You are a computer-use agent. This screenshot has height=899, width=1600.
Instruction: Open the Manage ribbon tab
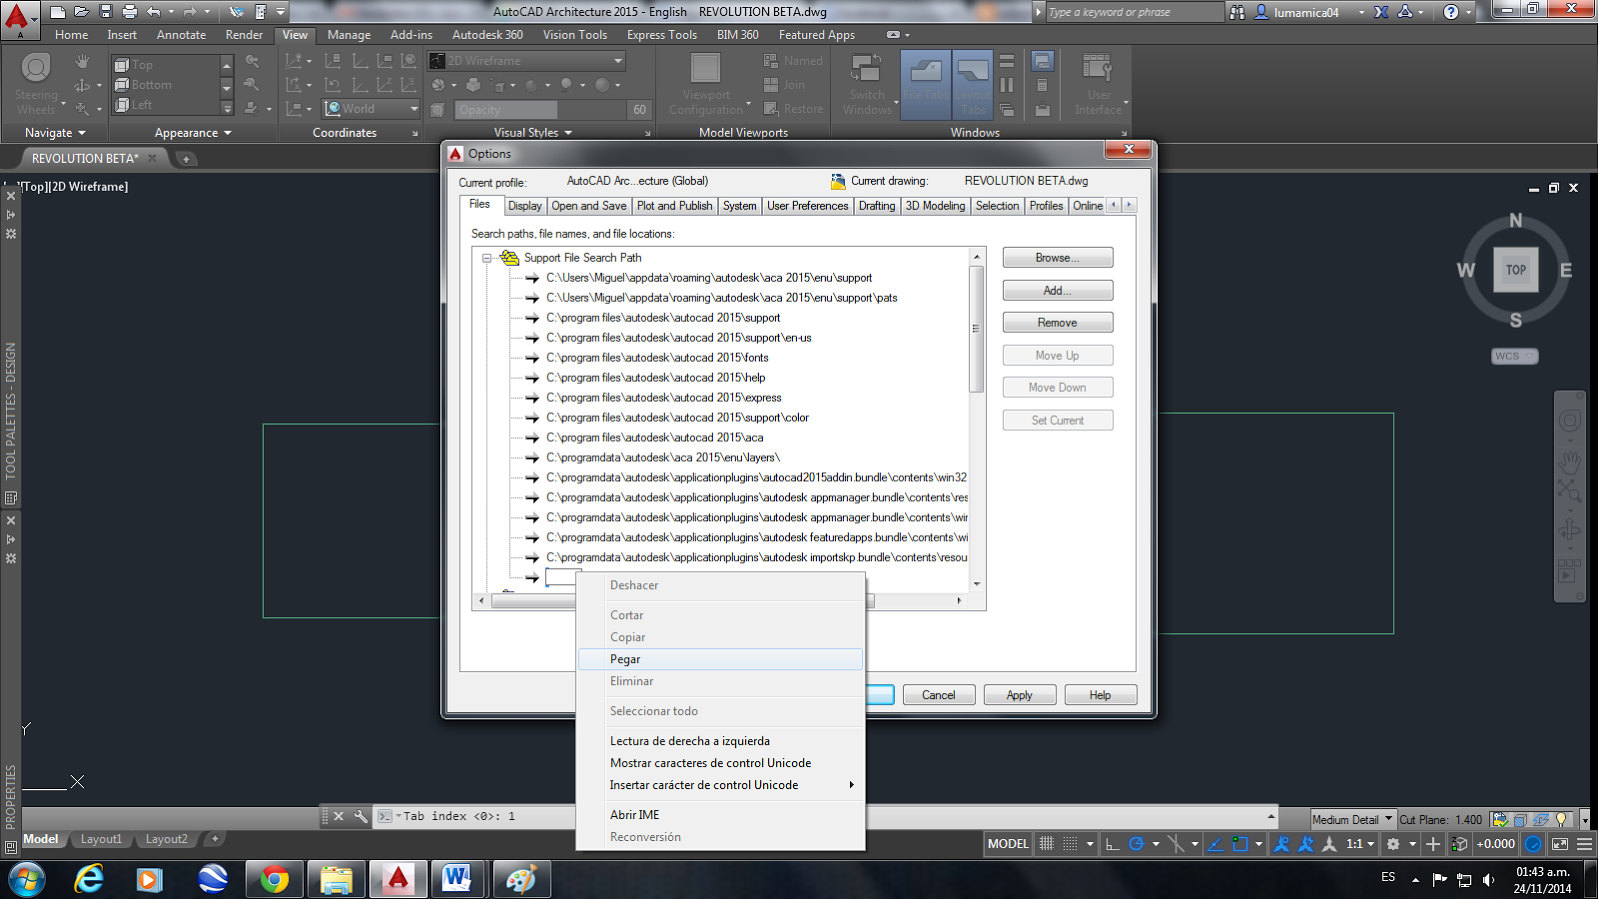[x=349, y=35]
